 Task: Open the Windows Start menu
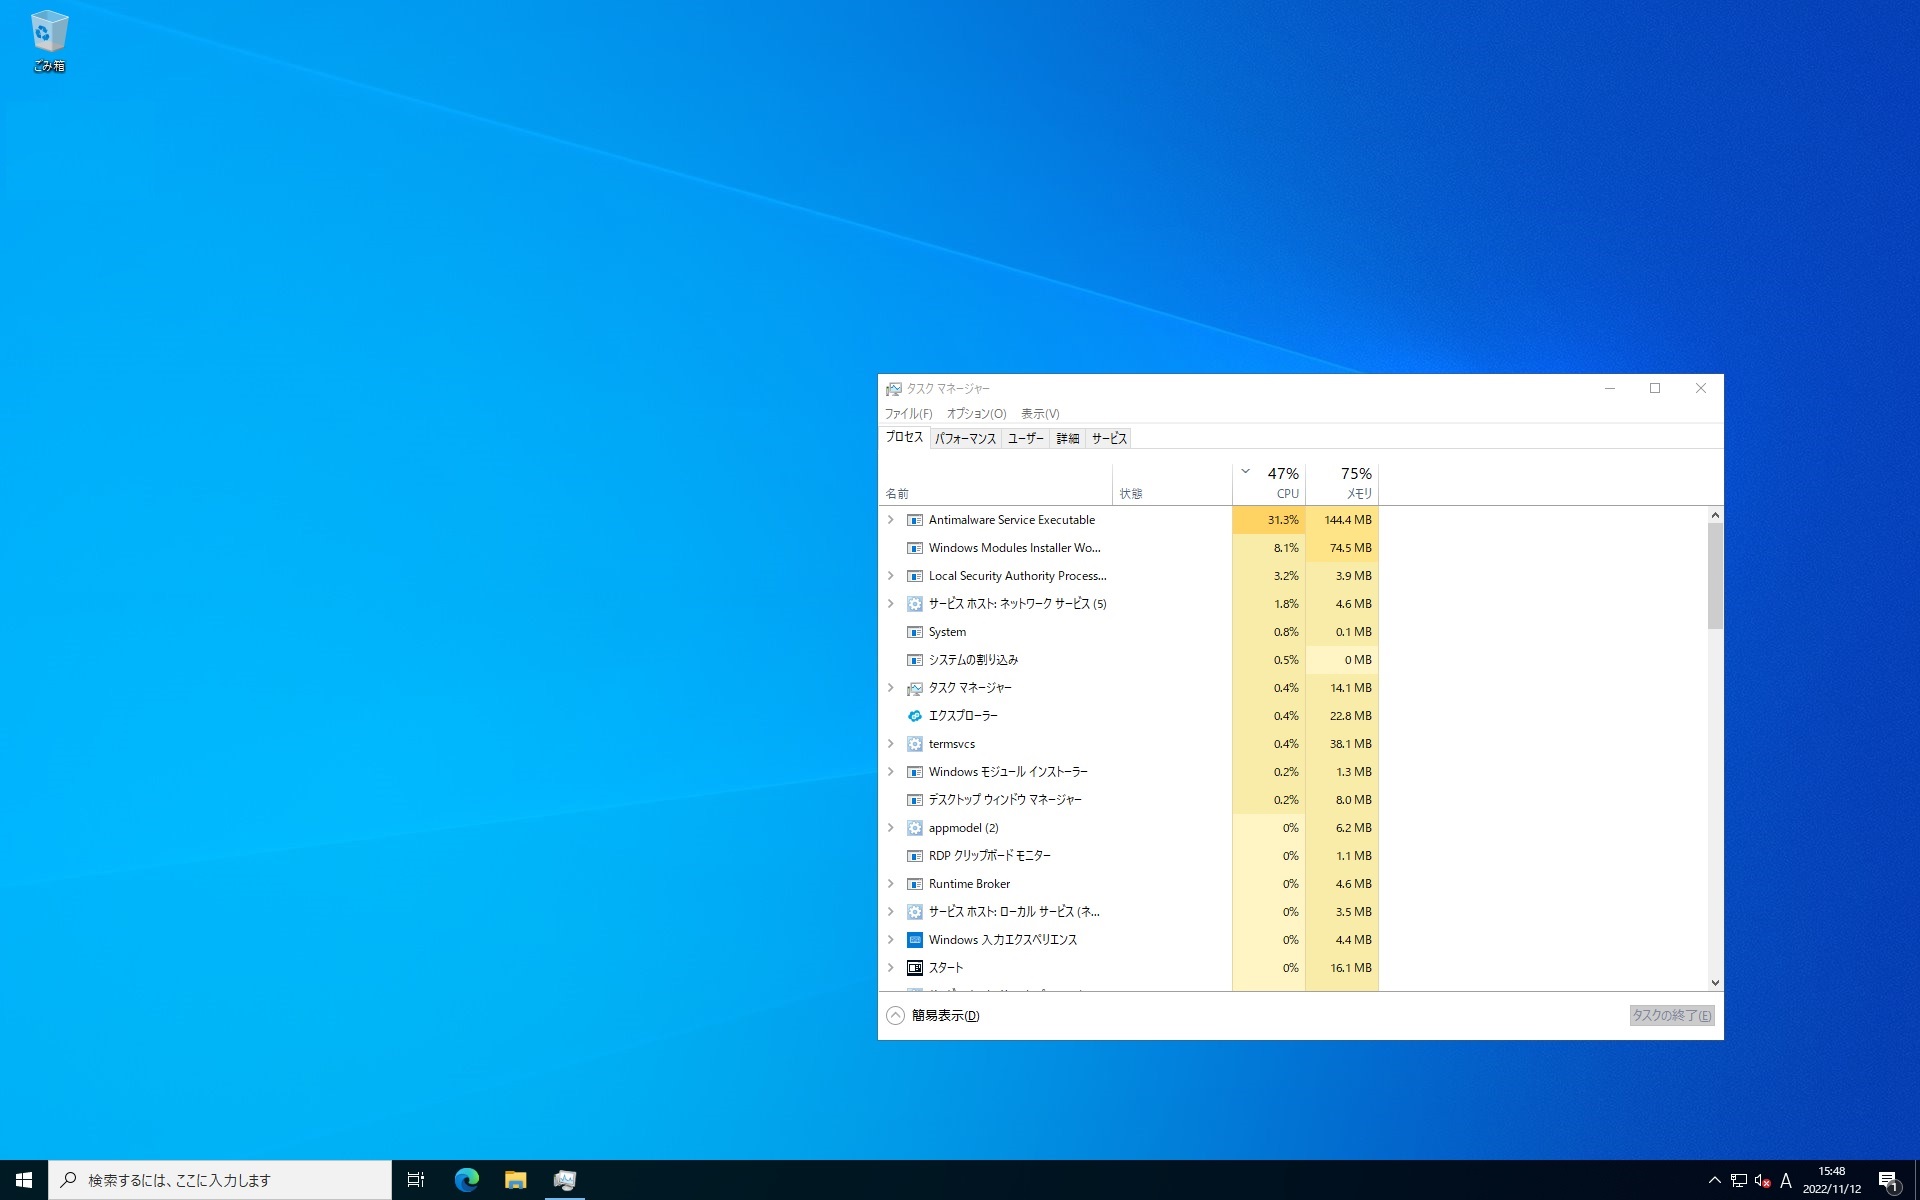[24, 1180]
